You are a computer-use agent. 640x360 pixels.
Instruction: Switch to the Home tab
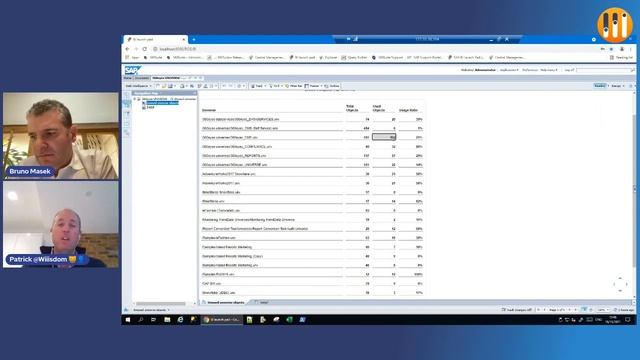point(128,78)
